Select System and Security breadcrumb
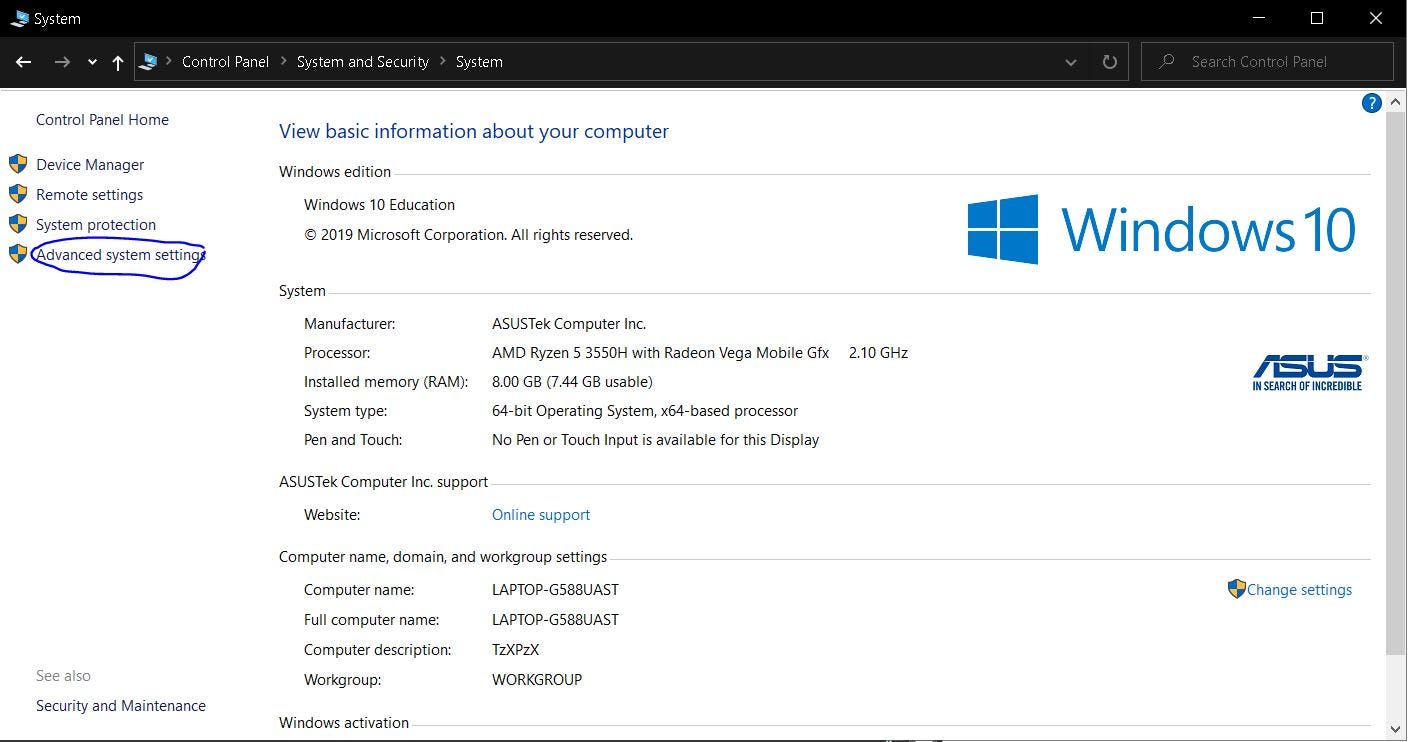Image resolution: width=1409 pixels, height=742 pixels. pyautogui.click(x=363, y=62)
